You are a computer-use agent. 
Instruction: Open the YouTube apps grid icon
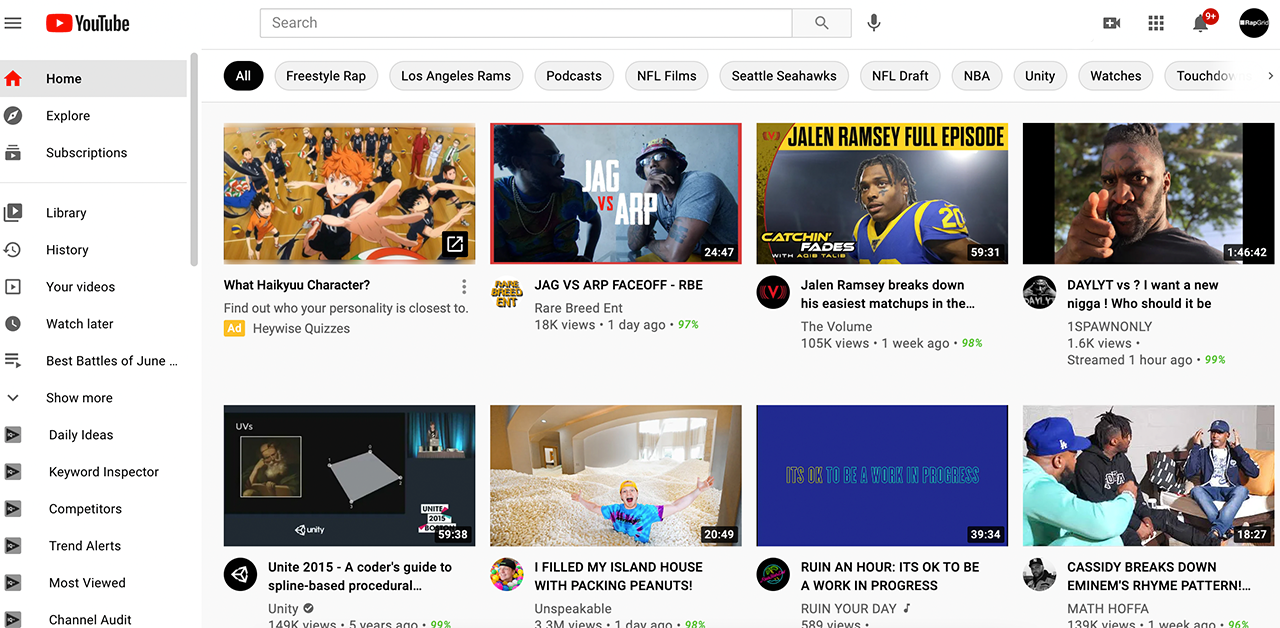(1156, 23)
